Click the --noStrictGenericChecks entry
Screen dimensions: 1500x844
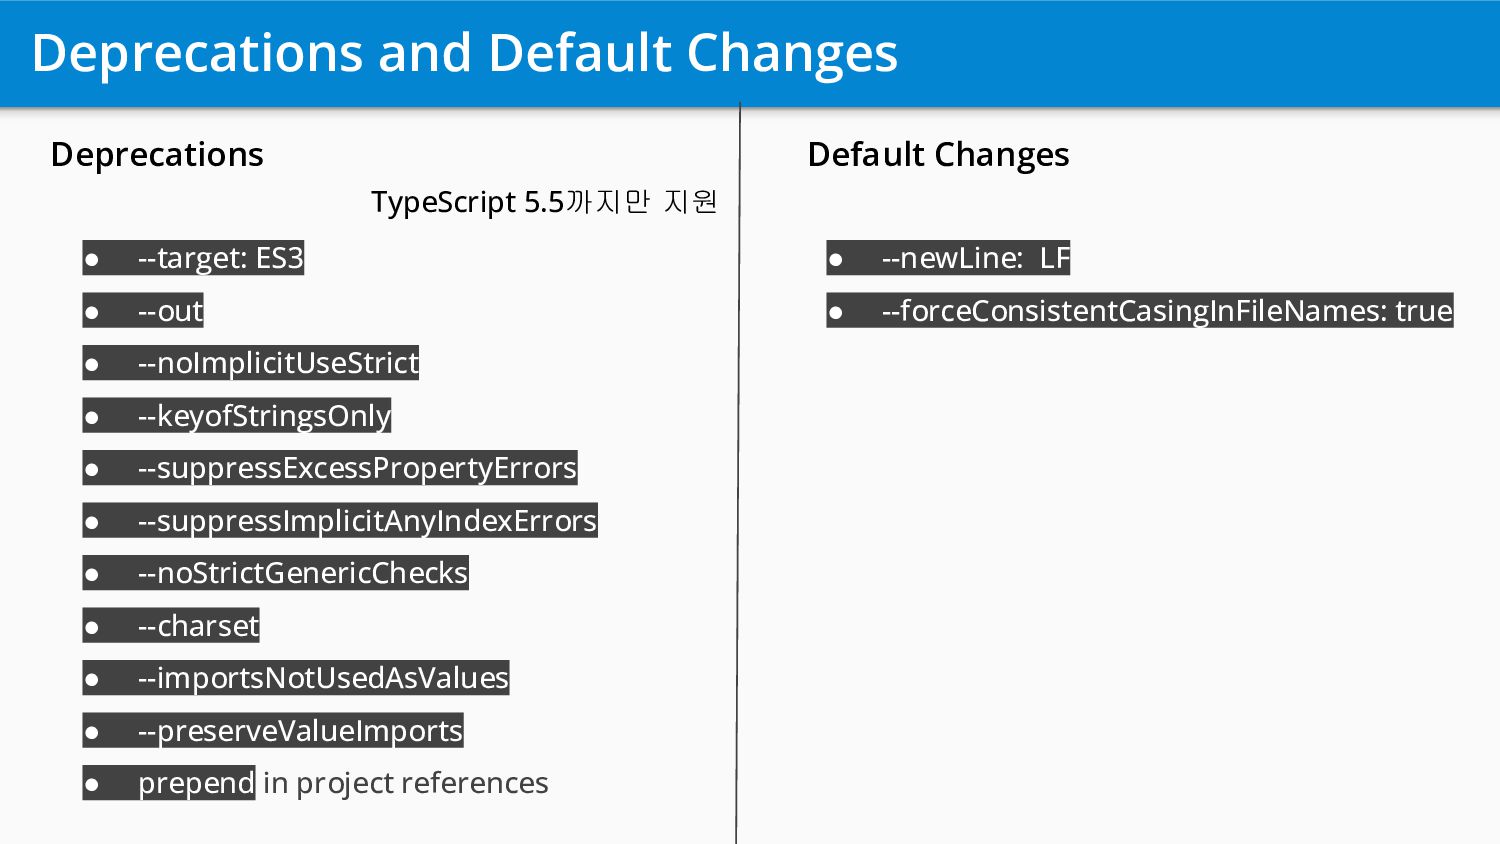(275, 573)
